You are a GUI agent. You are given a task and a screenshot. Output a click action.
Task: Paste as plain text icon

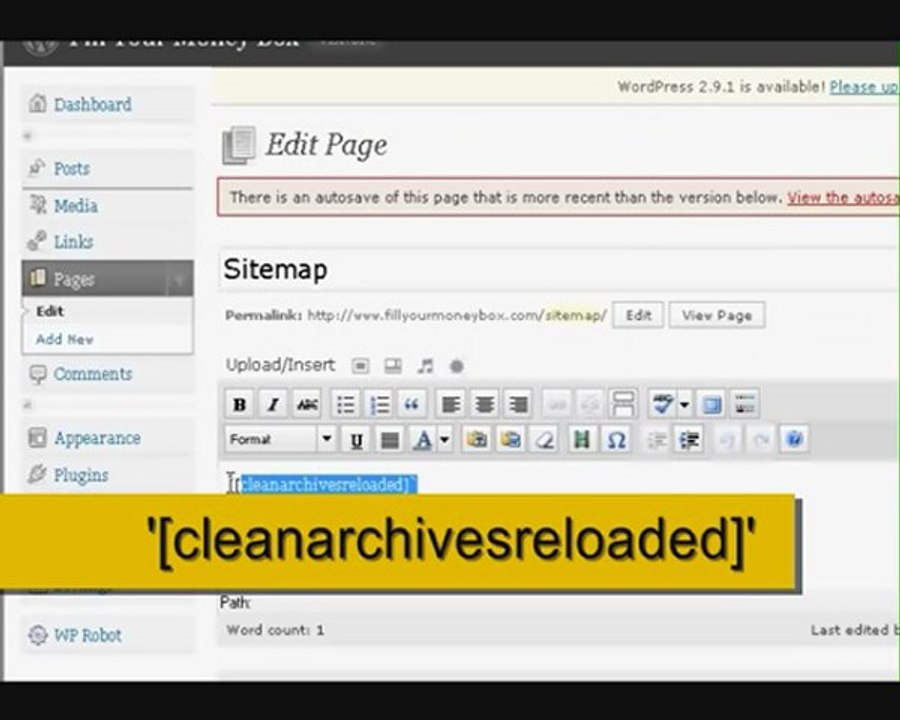476,440
